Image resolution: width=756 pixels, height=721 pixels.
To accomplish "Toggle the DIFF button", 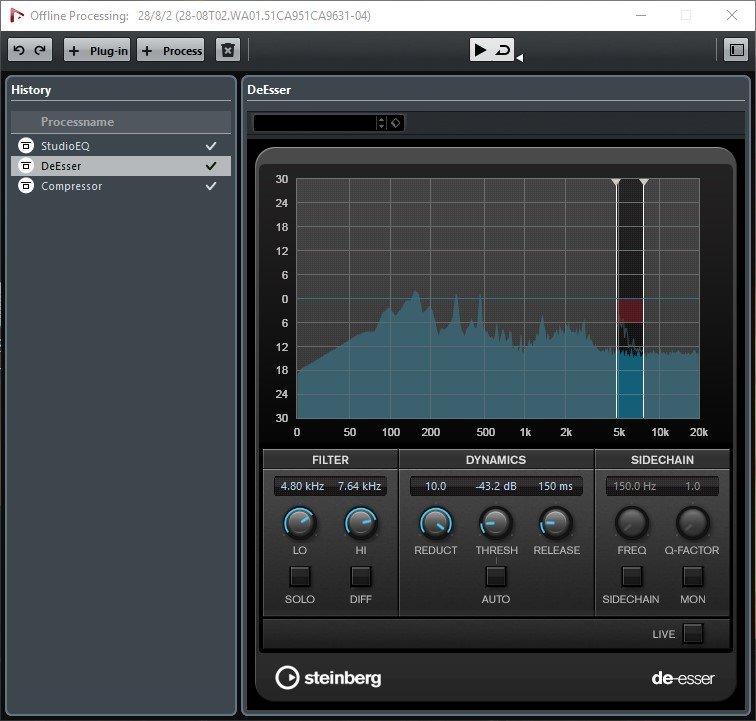I will click(361, 576).
